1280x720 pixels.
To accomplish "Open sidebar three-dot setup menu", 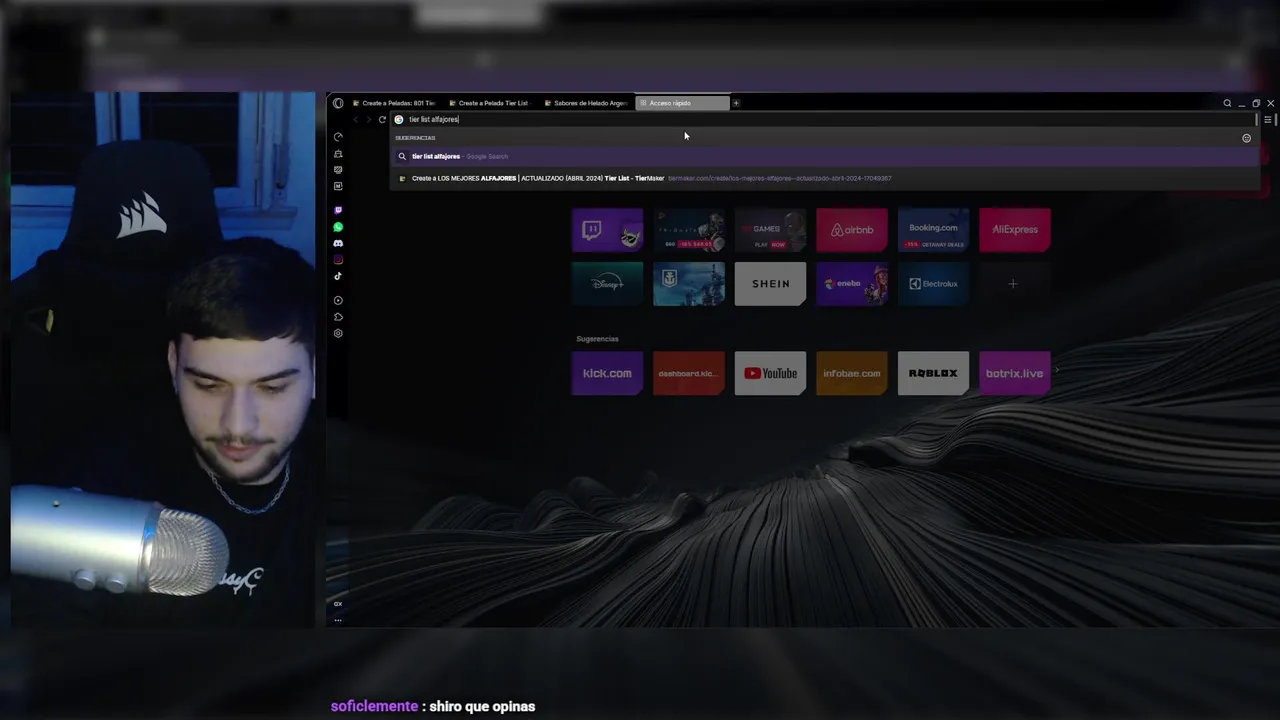I will point(338,620).
